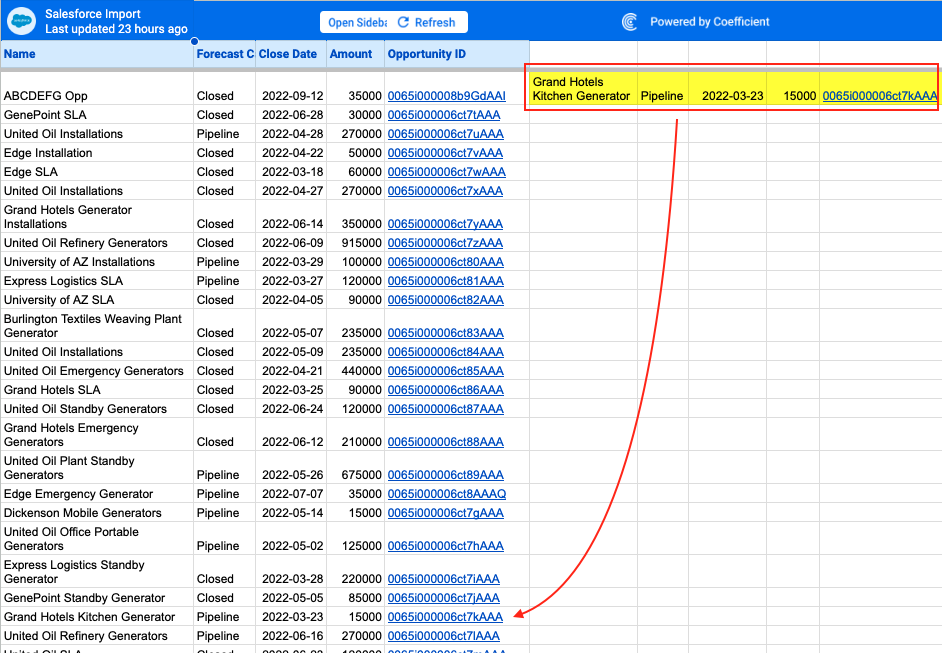Open opportunity link 0065i000006ct82AAA
This screenshot has height=653, width=942.
tap(446, 300)
